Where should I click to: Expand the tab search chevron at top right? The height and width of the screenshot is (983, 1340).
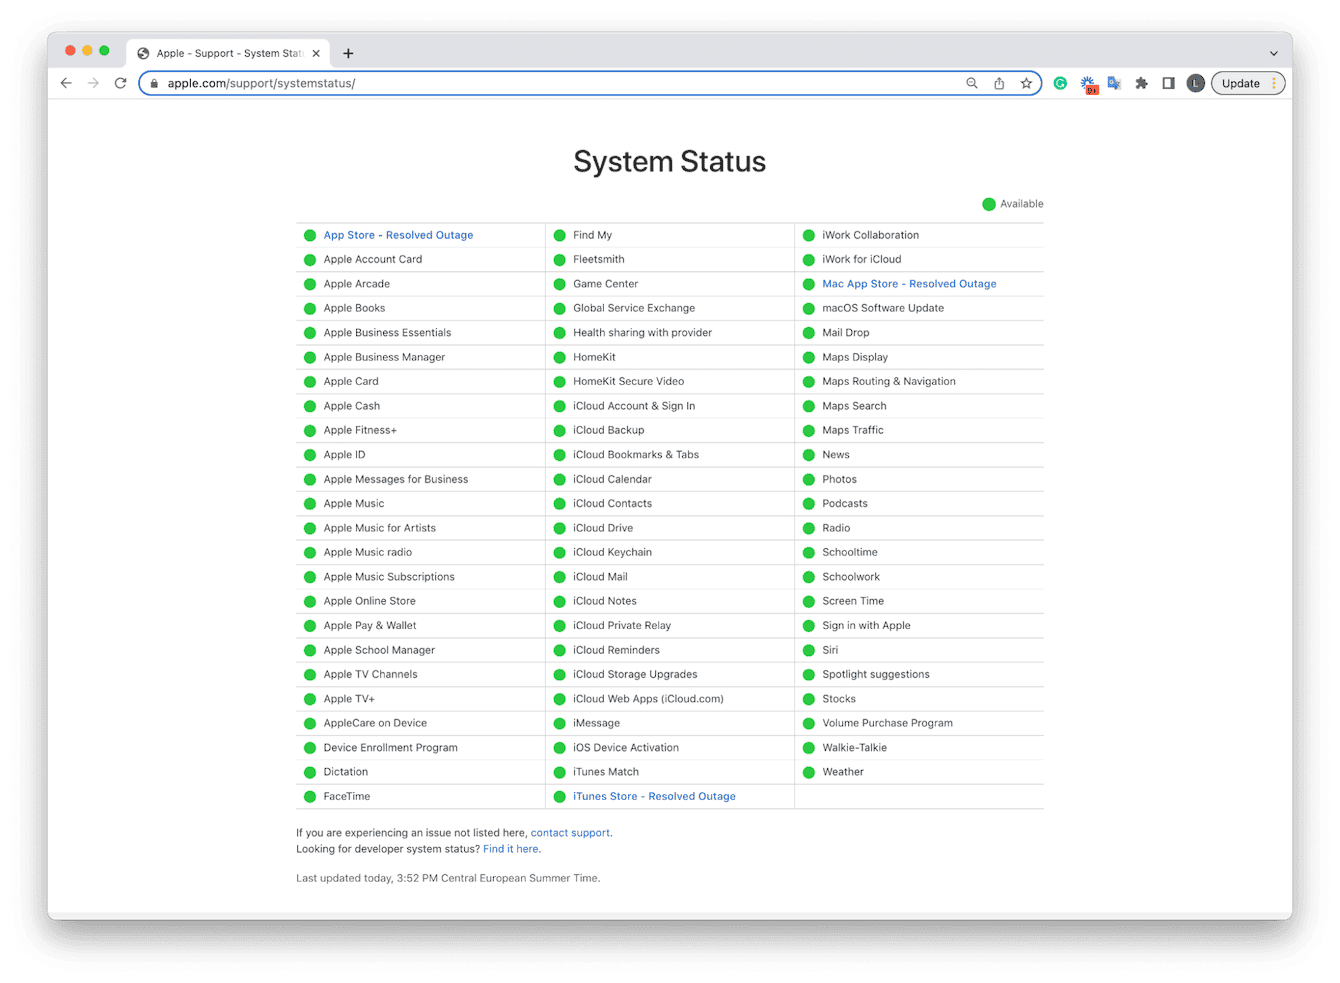(1273, 53)
